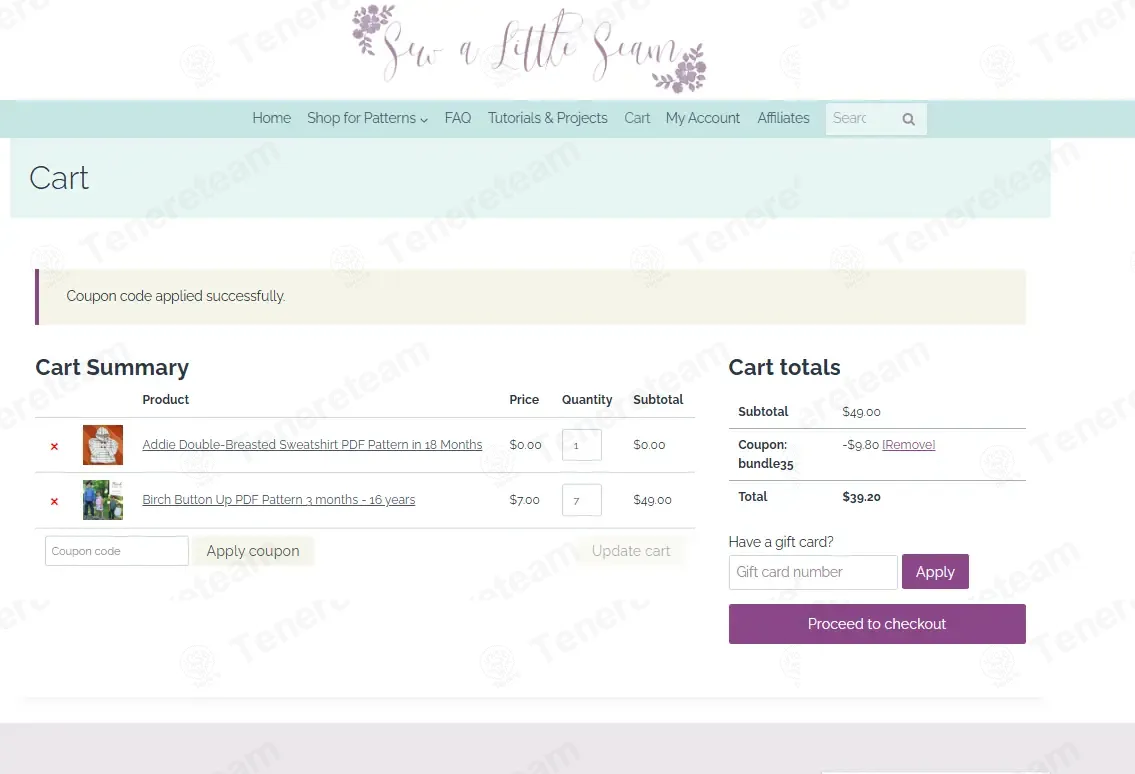This screenshot has width=1135, height=774.
Task: Select the Birch price $7.00
Action: coord(524,500)
